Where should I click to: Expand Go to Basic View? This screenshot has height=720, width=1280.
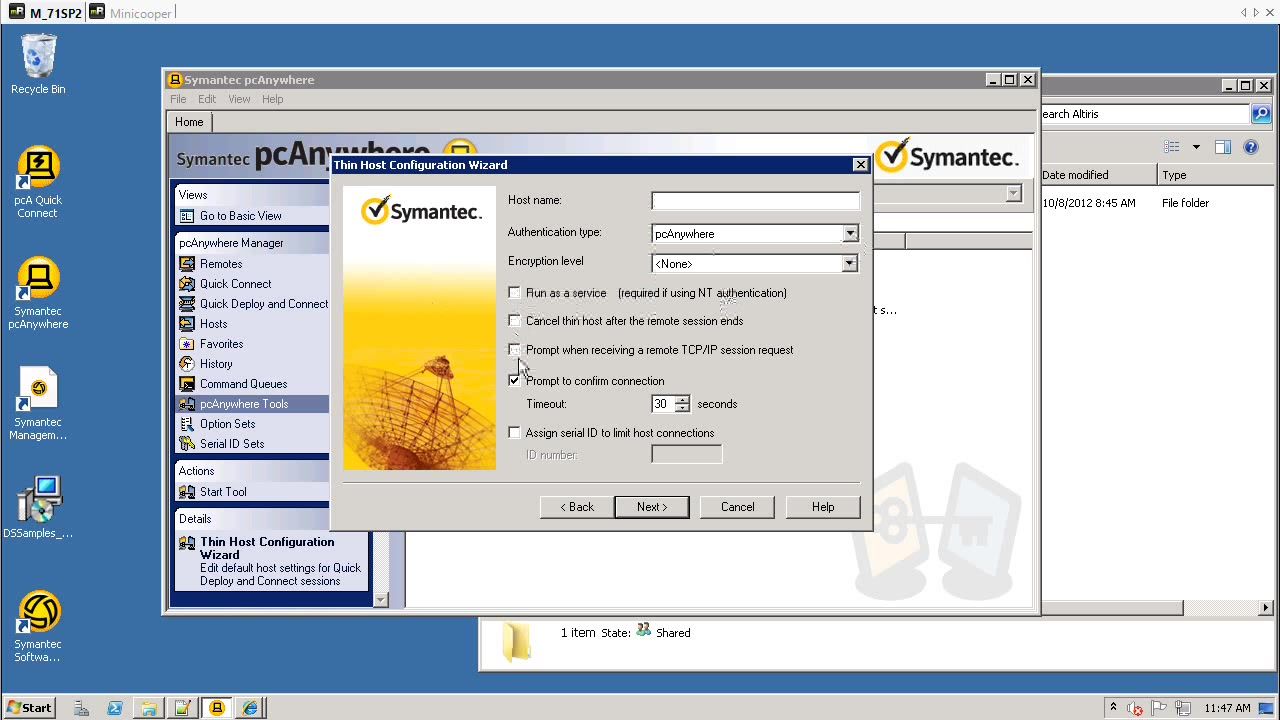coord(241,216)
